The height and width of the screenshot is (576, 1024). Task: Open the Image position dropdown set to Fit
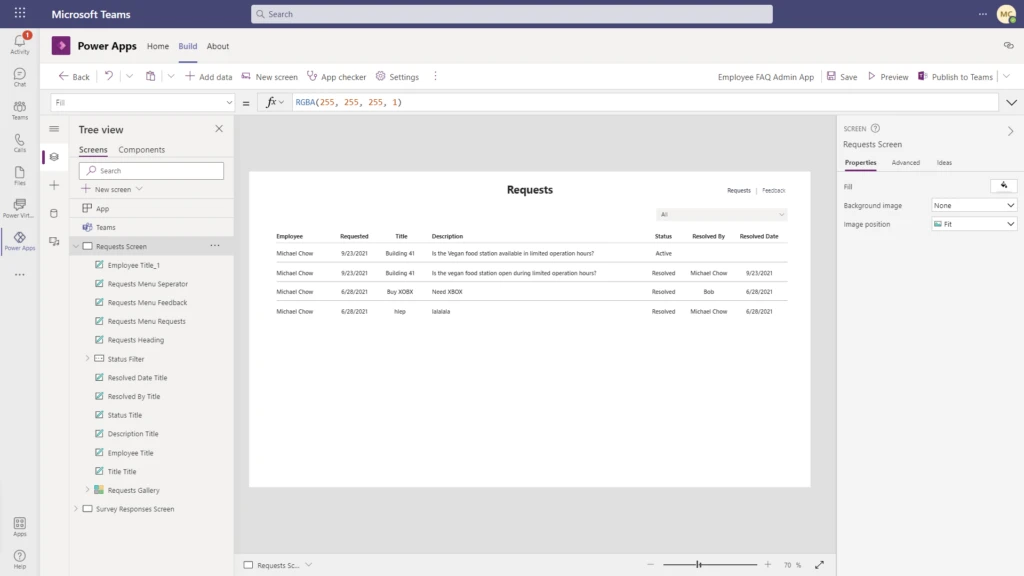972,222
